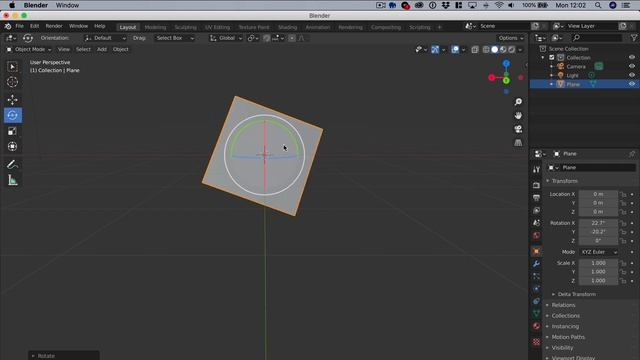Click the pan view hand icon

click(x=518, y=116)
